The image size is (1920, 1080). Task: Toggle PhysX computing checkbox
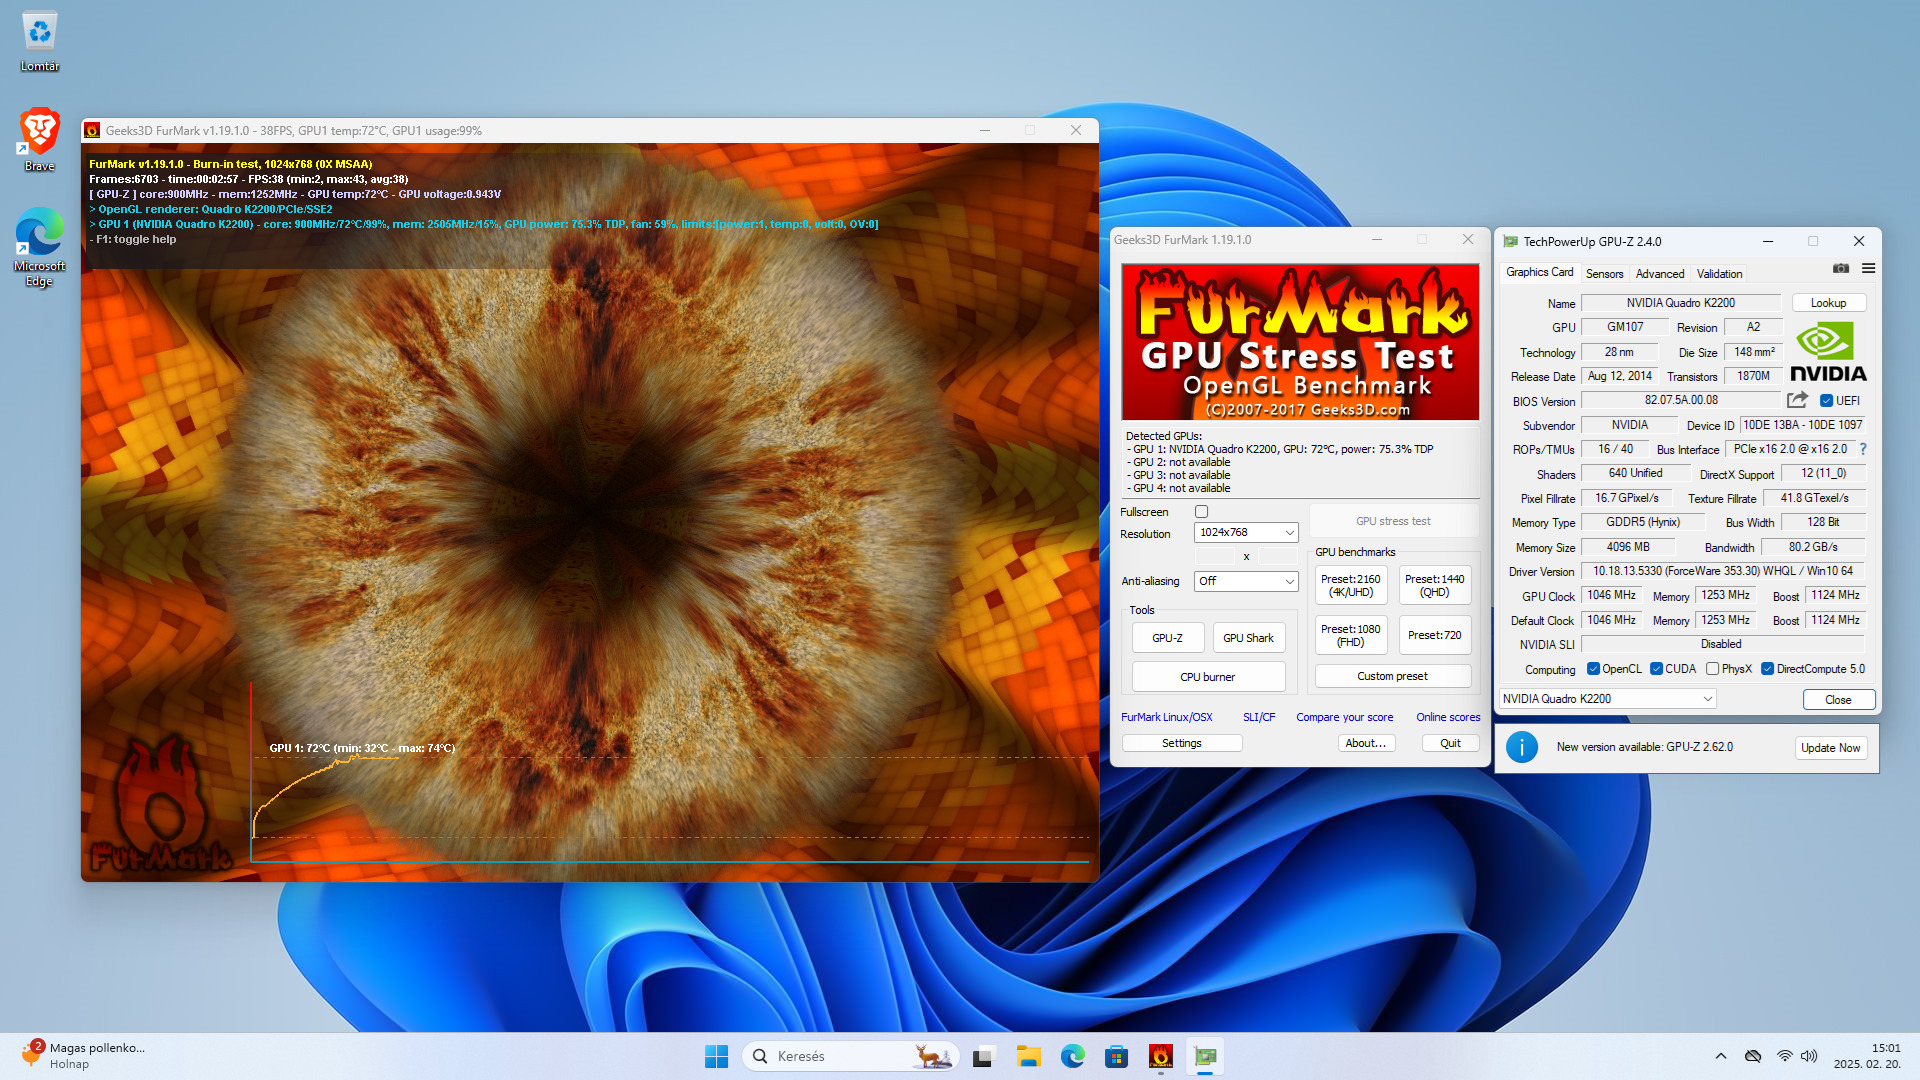point(1712,669)
